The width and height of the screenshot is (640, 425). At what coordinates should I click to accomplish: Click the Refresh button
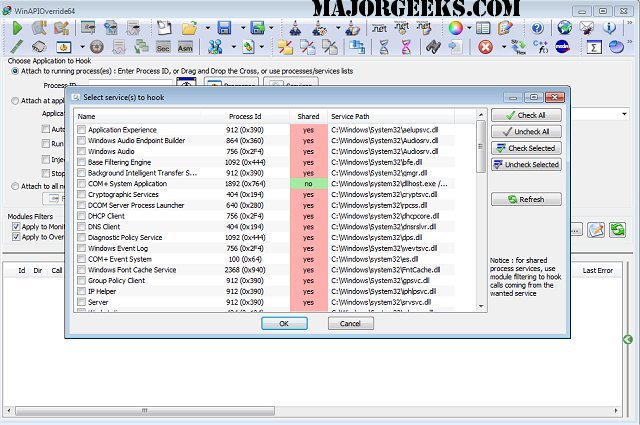click(x=526, y=199)
